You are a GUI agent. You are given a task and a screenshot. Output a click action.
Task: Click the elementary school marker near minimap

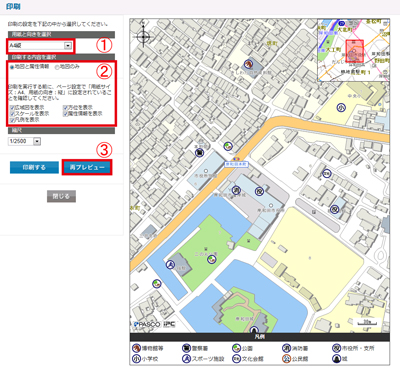[341, 108]
